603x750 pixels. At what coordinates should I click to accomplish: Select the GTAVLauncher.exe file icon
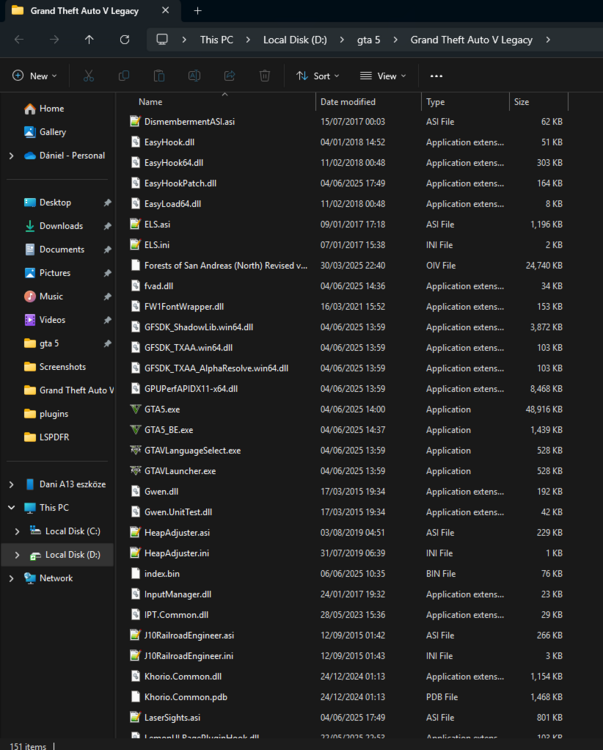[136, 471]
